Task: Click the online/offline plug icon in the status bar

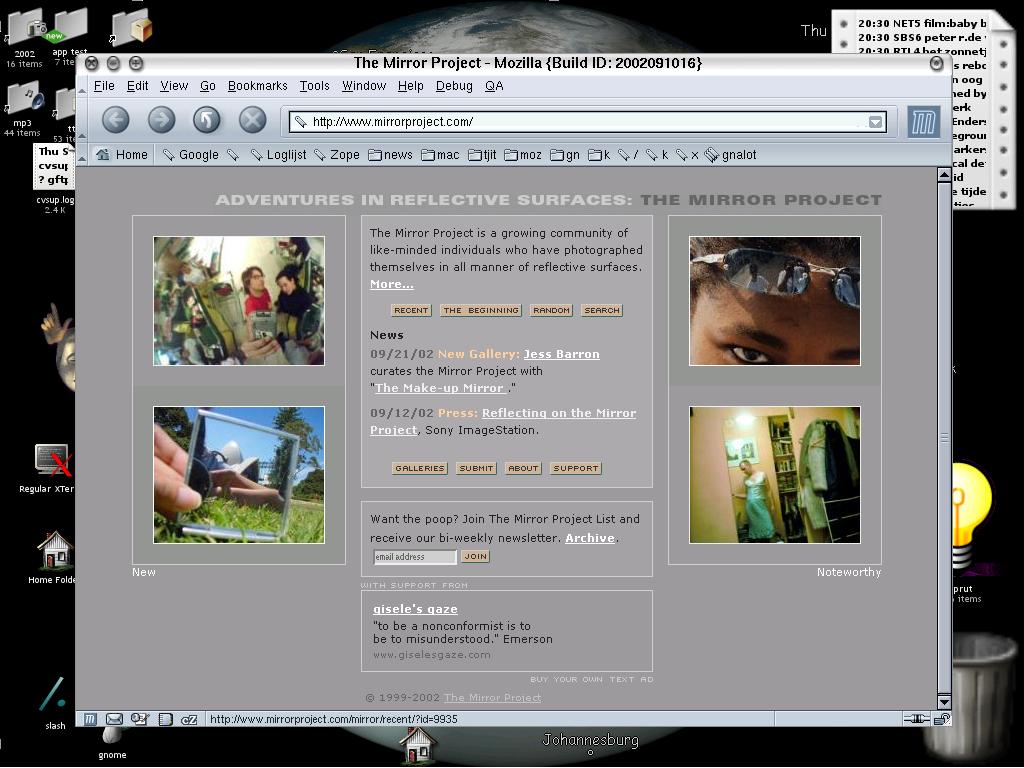Action: click(x=916, y=719)
